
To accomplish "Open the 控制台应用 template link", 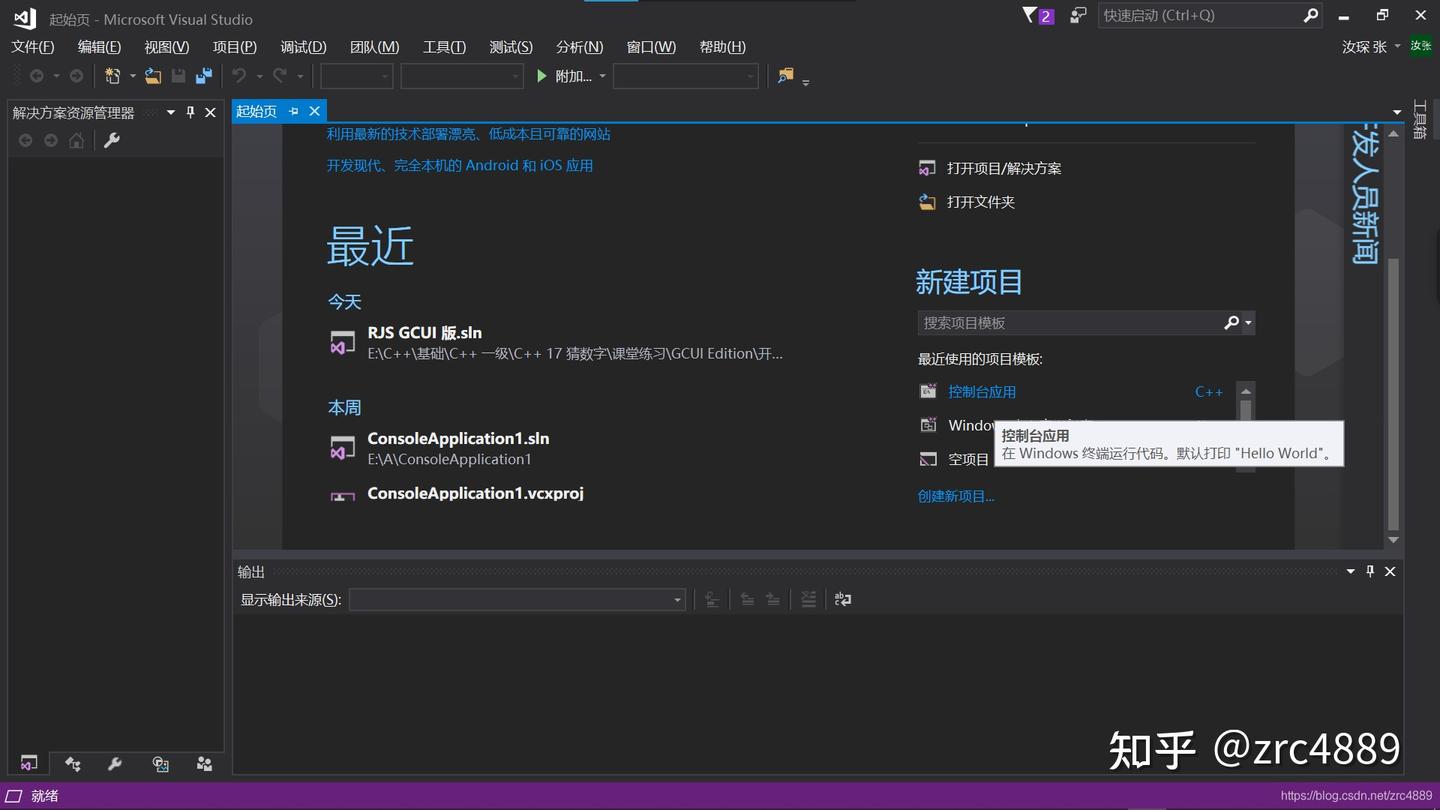I will [x=982, y=392].
